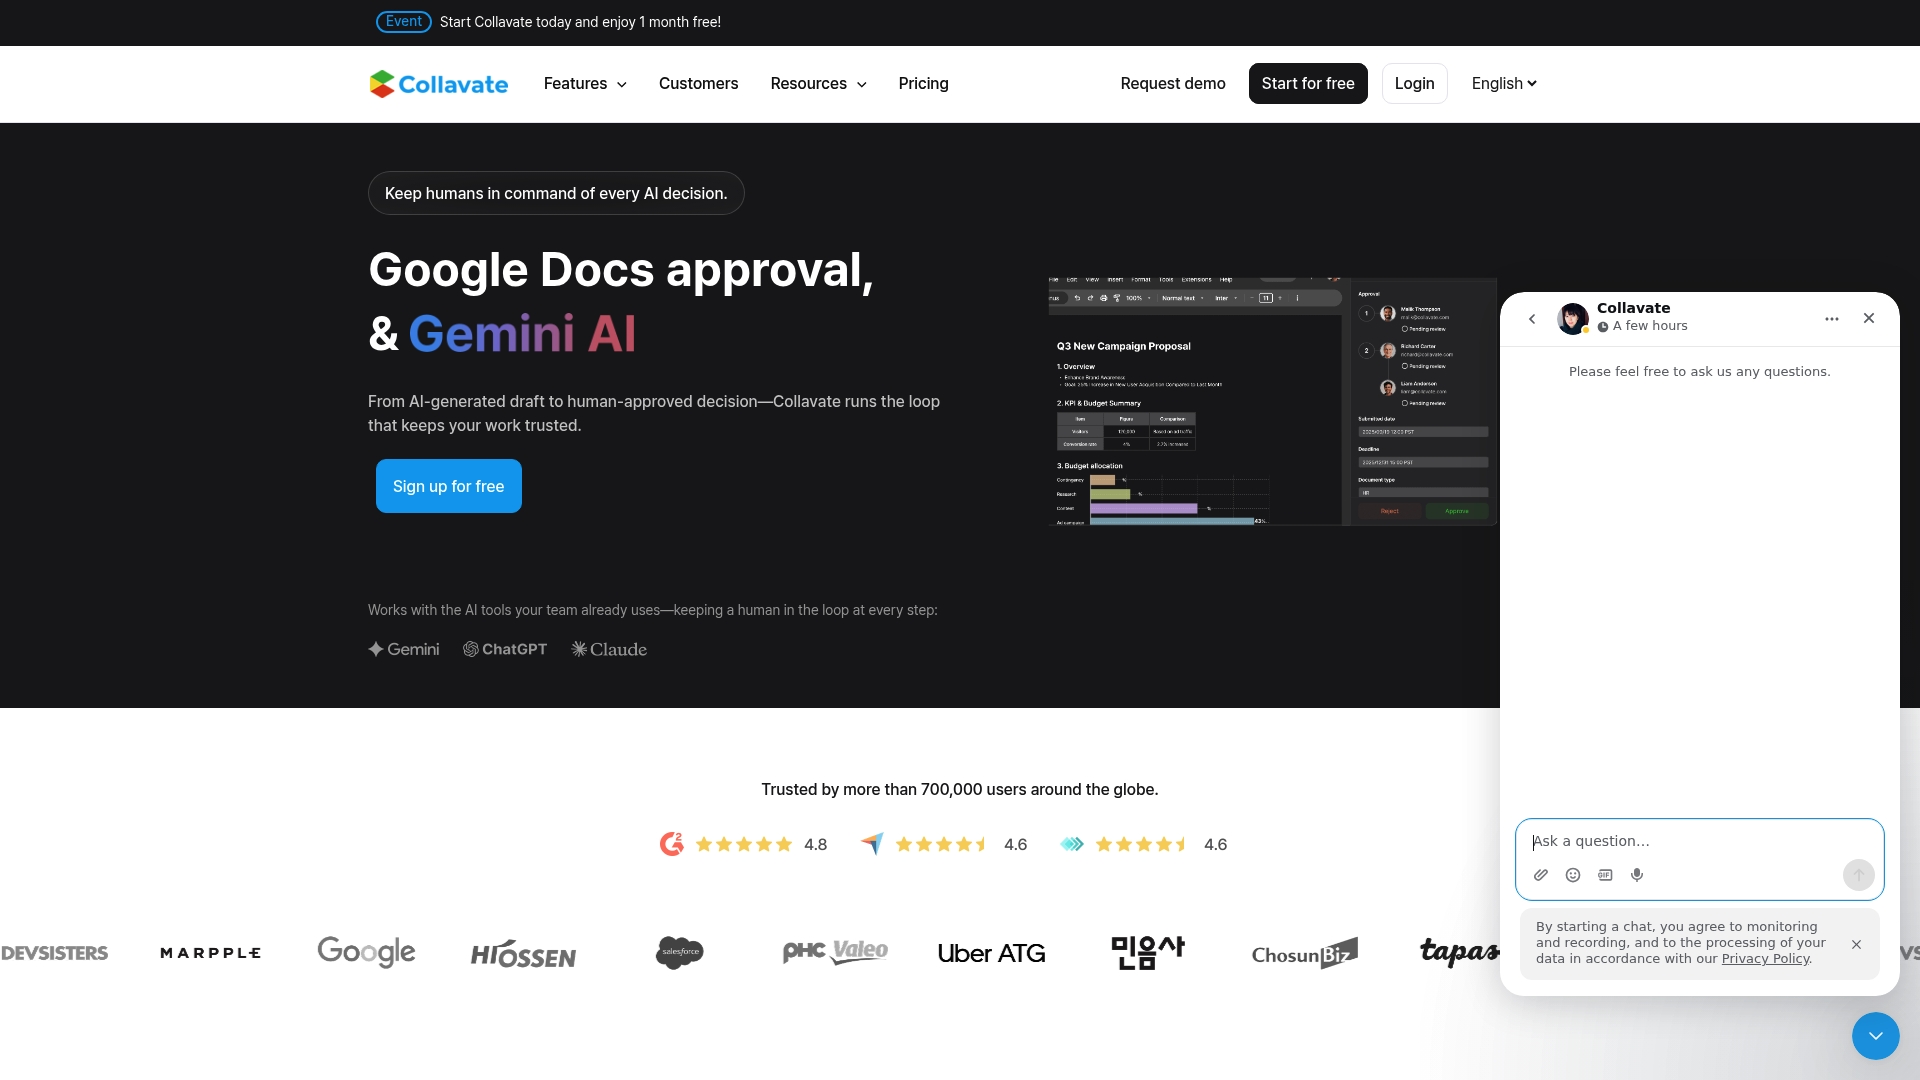Click the Salesforce customer logo

pyautogui.click(x=680, y=952)
